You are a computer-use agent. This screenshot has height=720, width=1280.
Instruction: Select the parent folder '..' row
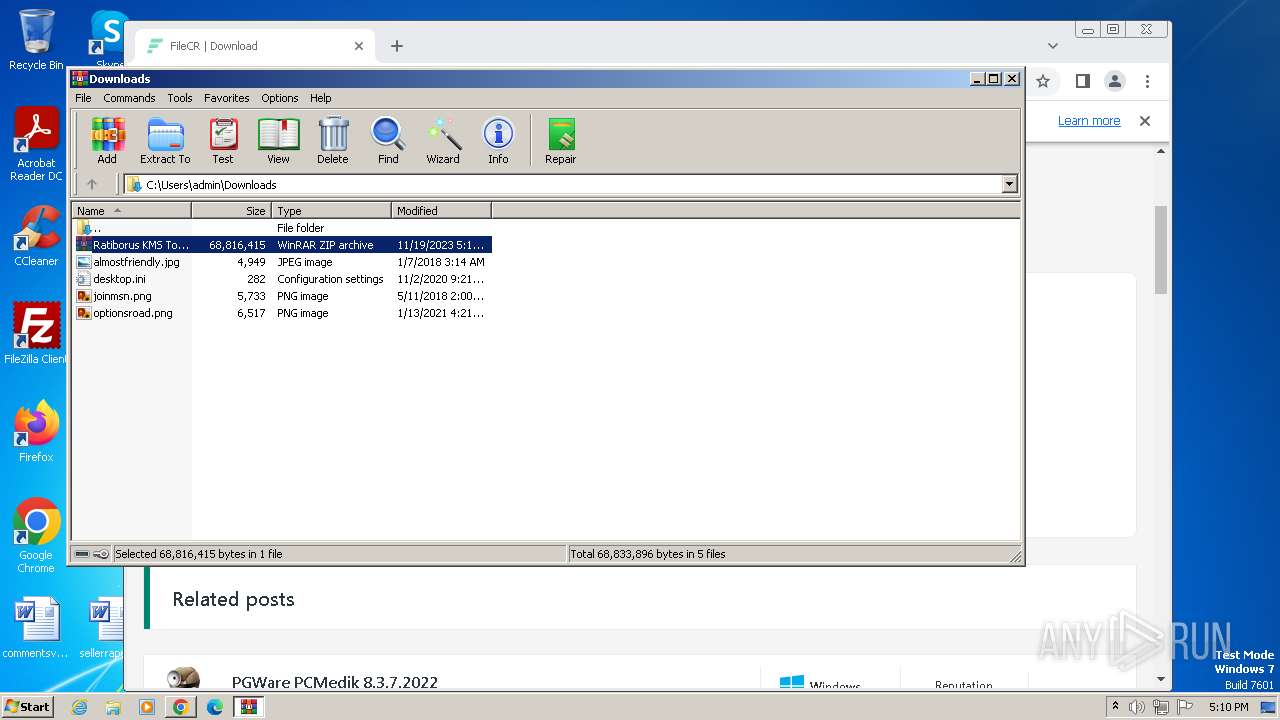click(282, 228)
